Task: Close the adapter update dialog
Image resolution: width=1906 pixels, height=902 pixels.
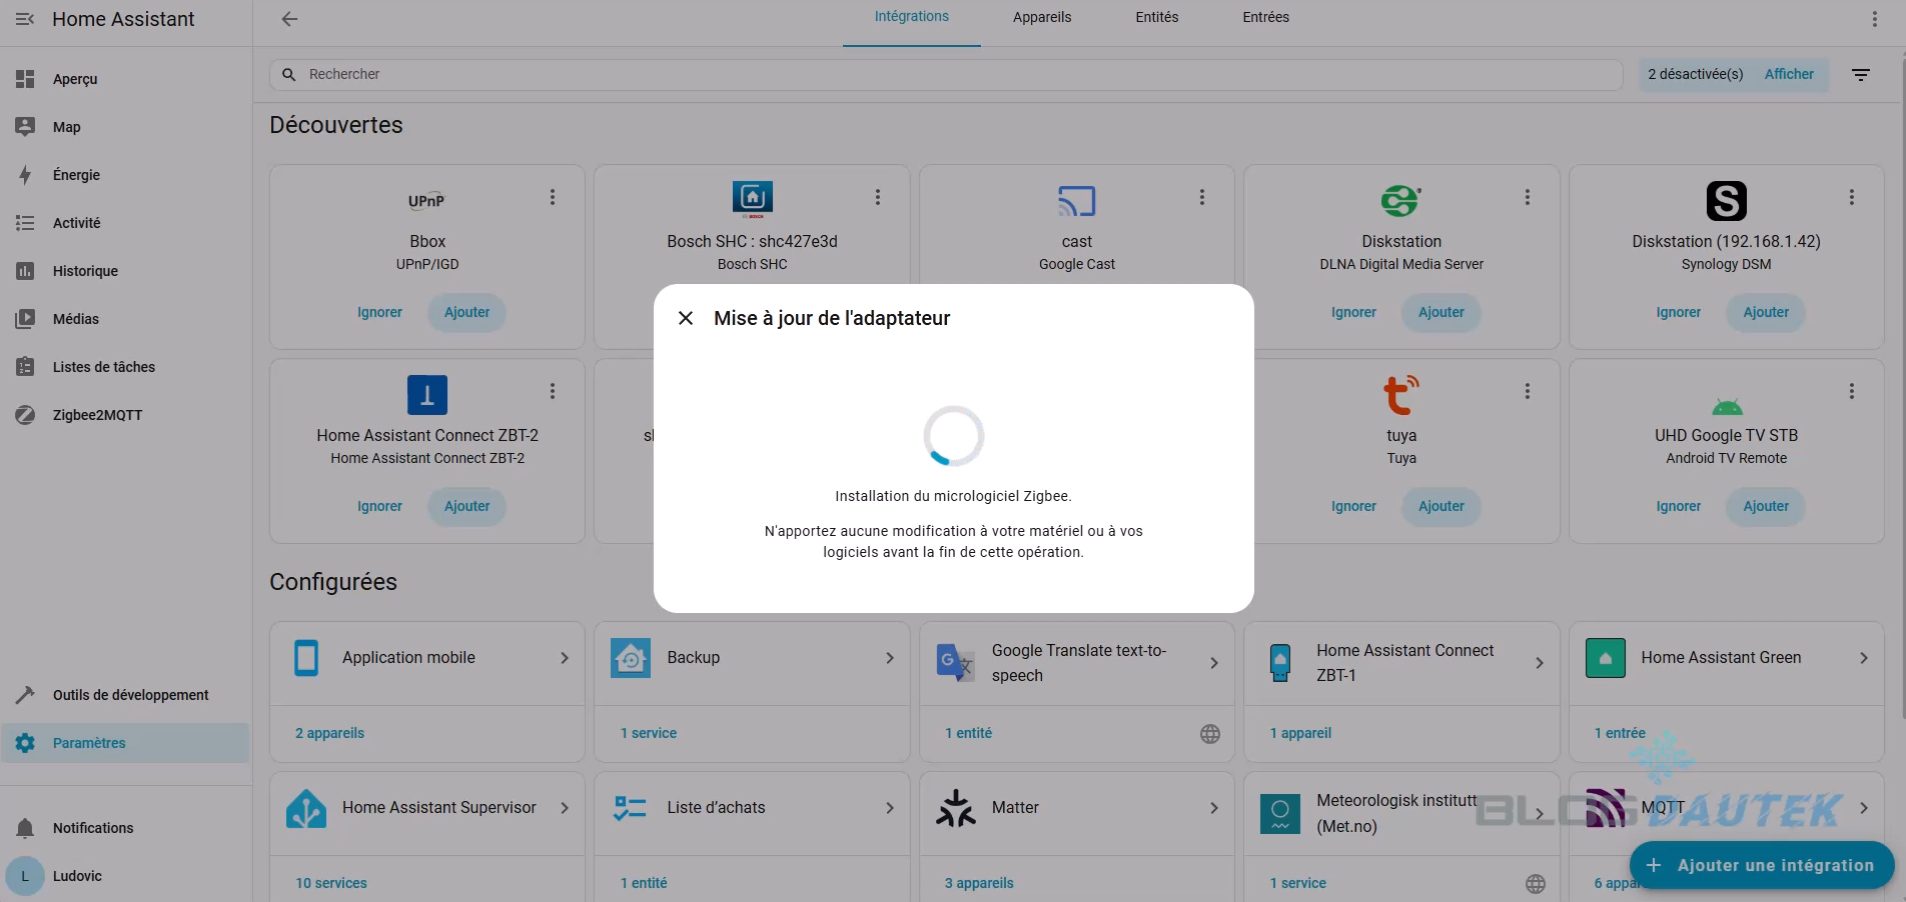Action: tap(686, 318)
